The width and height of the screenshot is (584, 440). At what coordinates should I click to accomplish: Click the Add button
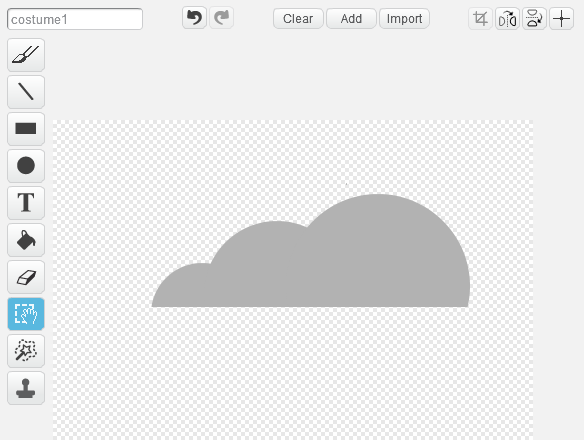pos(351,19)
